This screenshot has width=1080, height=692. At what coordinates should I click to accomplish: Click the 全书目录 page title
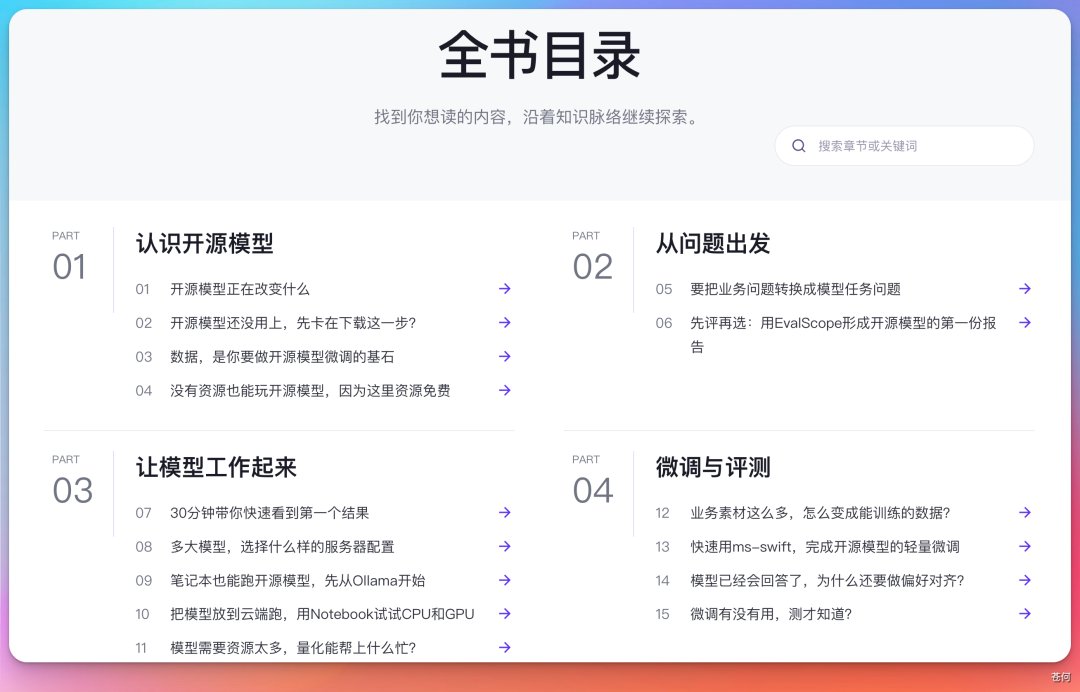tap(539, 55)
